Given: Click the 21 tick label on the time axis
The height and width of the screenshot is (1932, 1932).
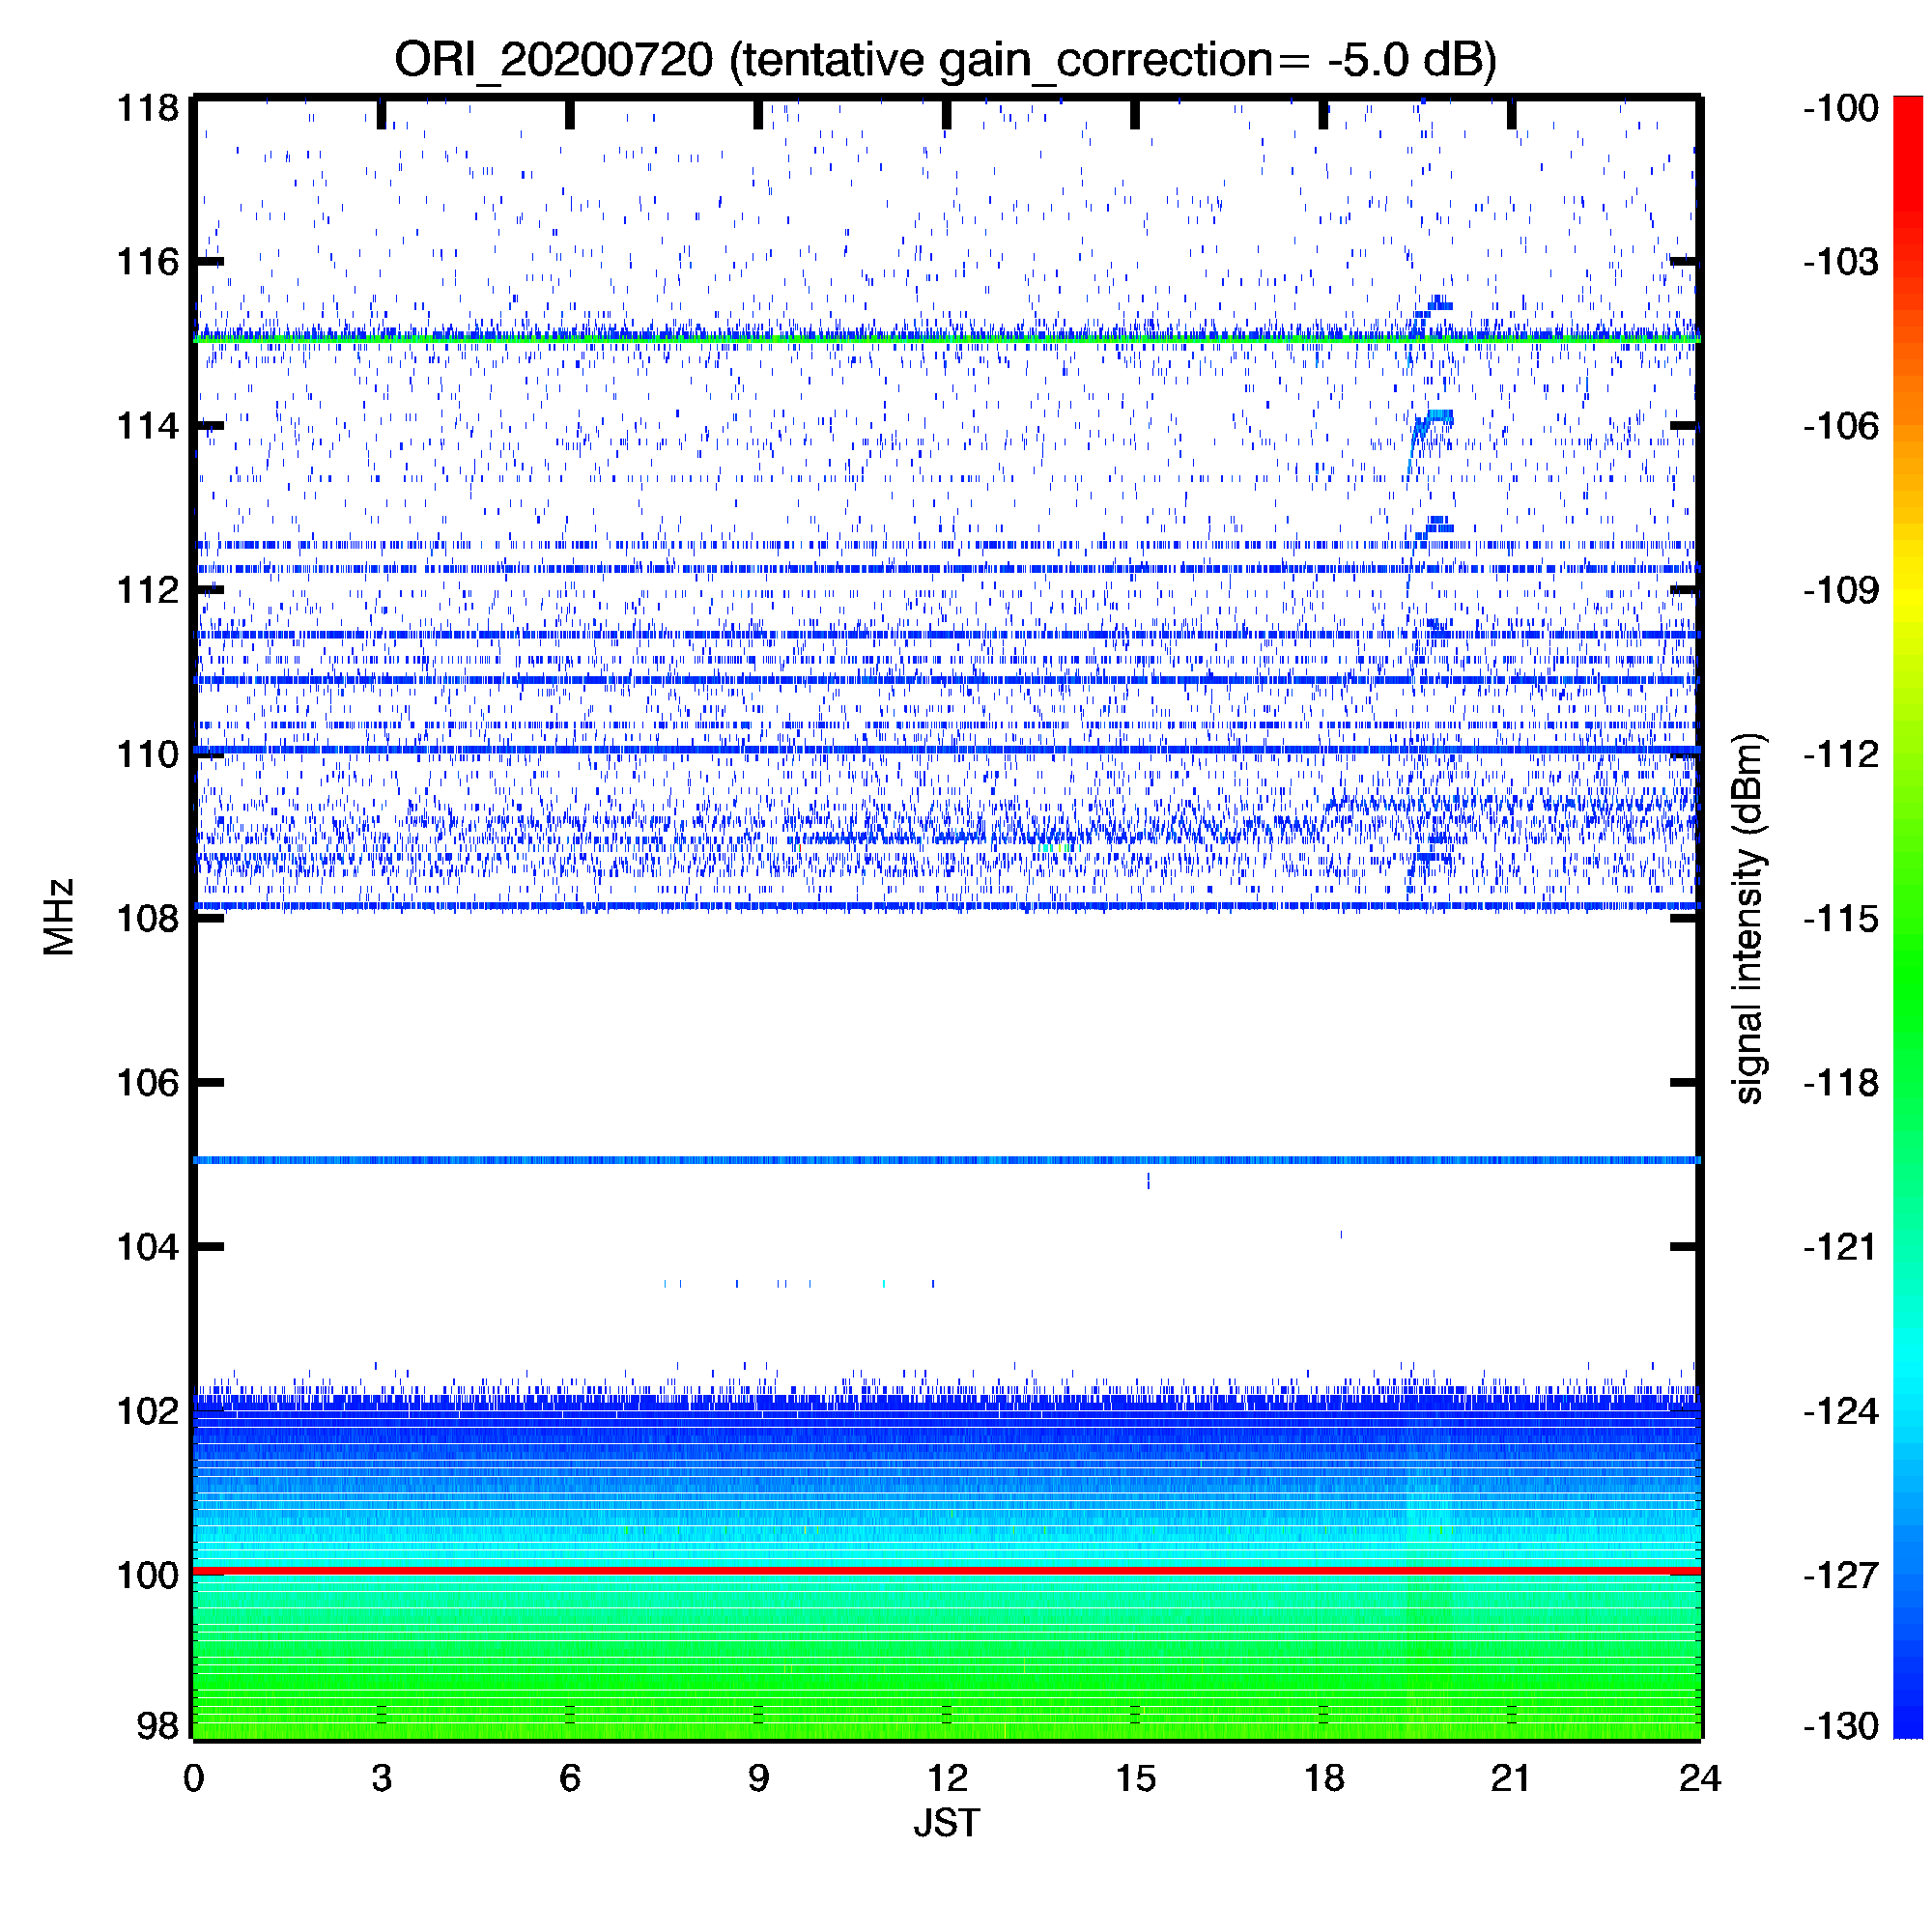Looking at the screenshot, I should 1511,1779.
